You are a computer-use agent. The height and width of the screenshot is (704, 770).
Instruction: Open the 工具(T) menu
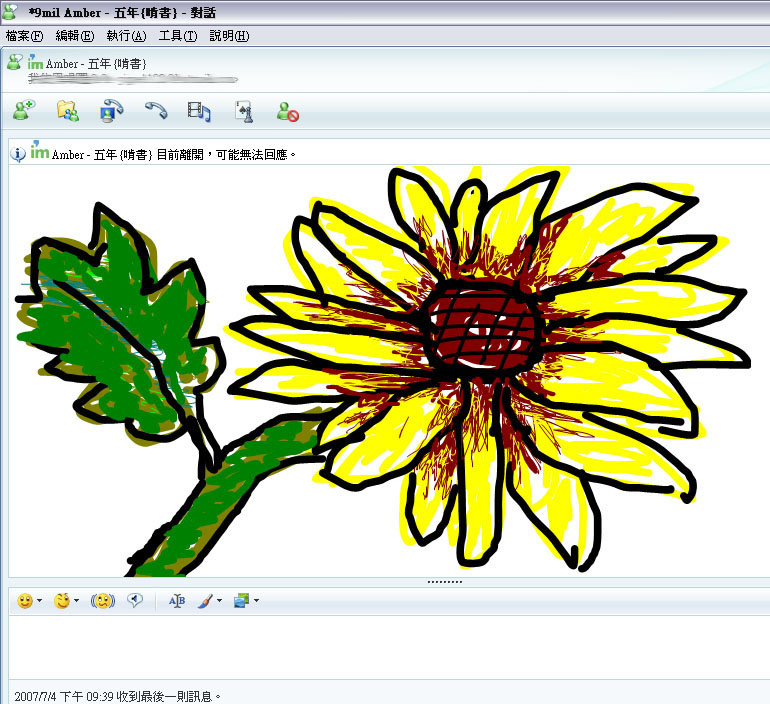[177, 36]
